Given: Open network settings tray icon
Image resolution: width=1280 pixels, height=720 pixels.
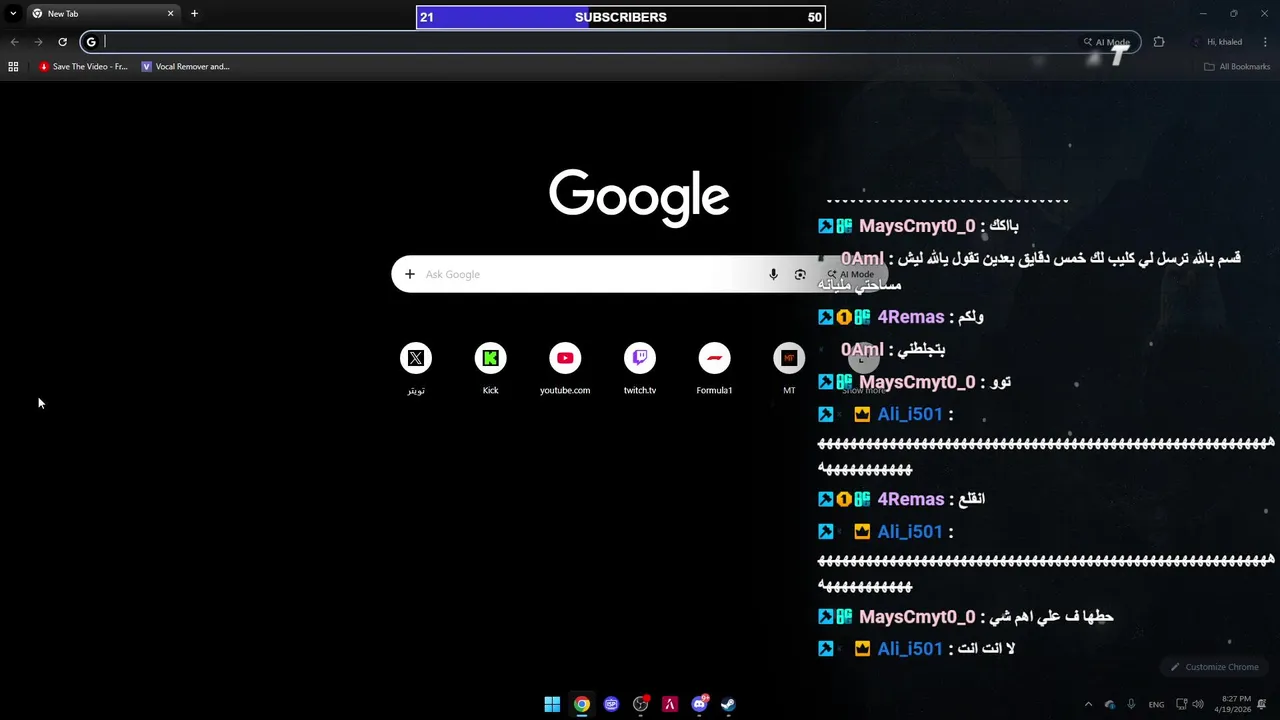Looking at the screenshot, I should pos(1181,704).
